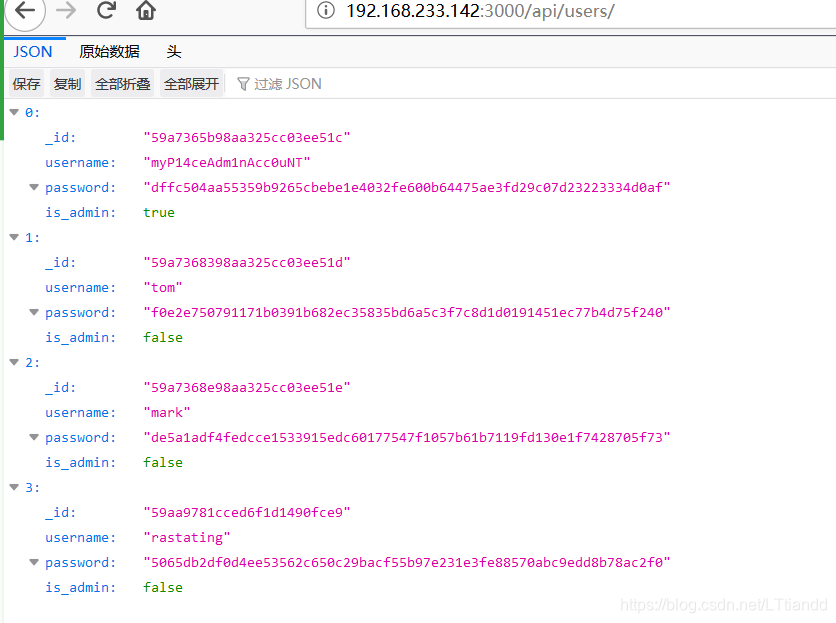
Task: Click the is_admin key in item 3
Action: pyautogui.click(x=81, y=587)
